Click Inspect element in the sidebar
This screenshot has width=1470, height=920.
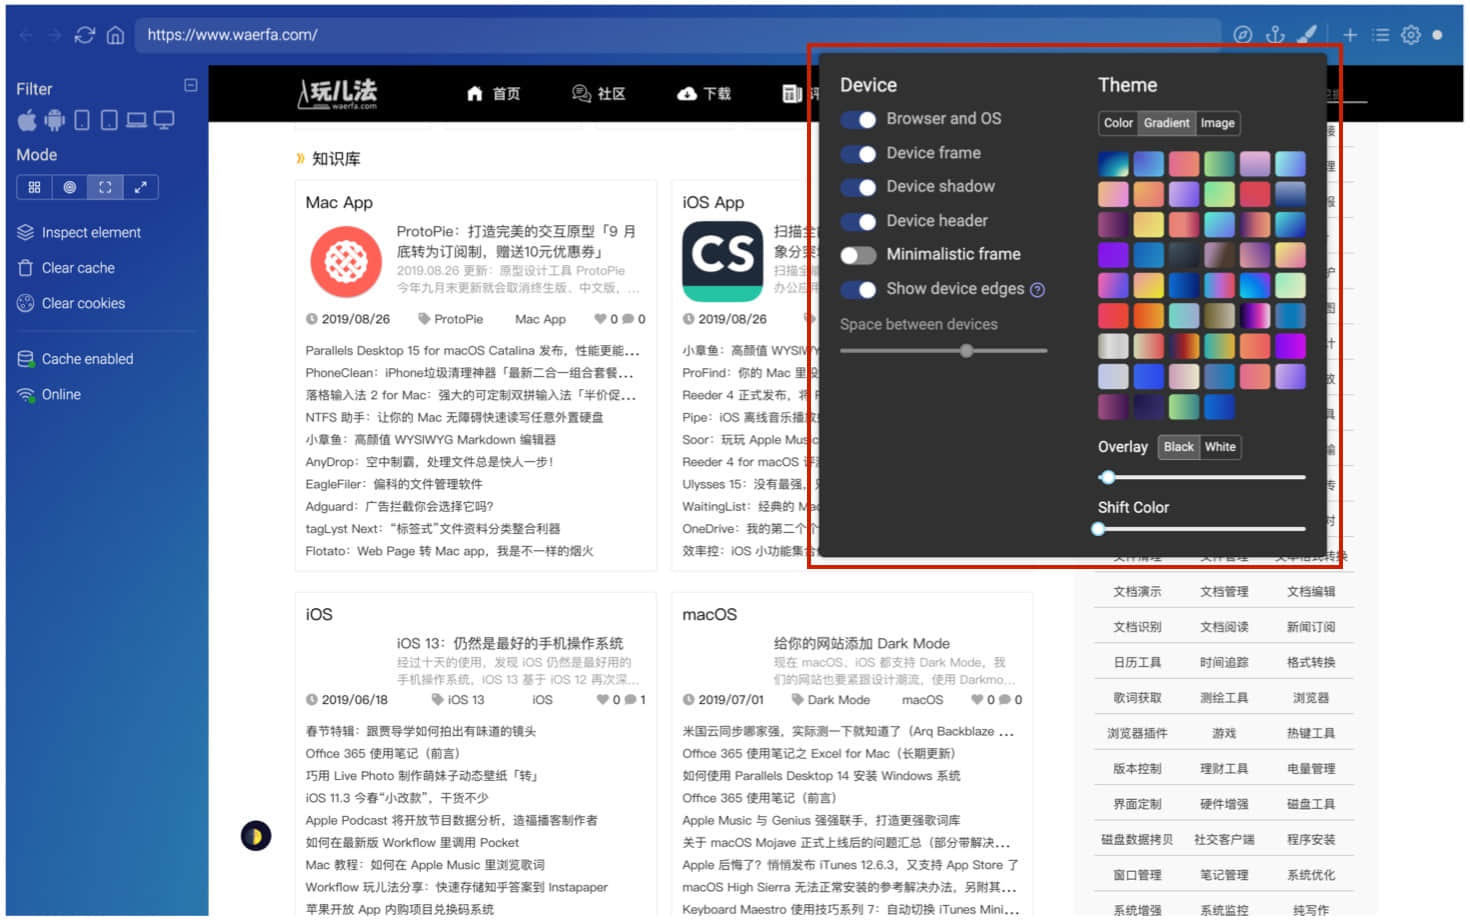click(x=79, y=233)
